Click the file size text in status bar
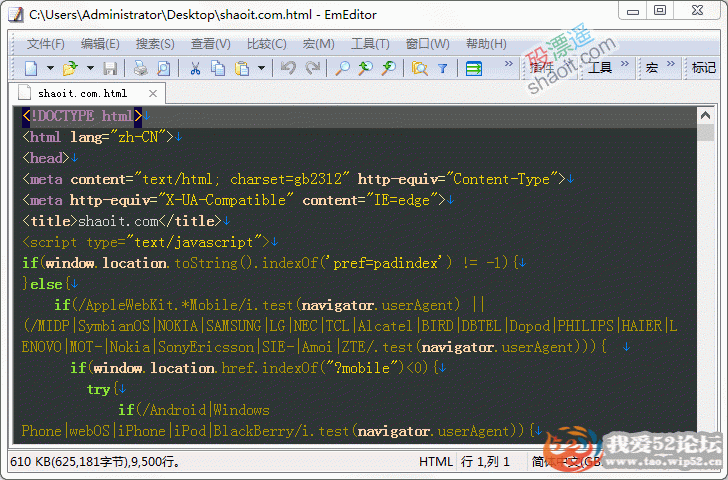The width and height of the screenshot is (728, 480). point(96,461)
